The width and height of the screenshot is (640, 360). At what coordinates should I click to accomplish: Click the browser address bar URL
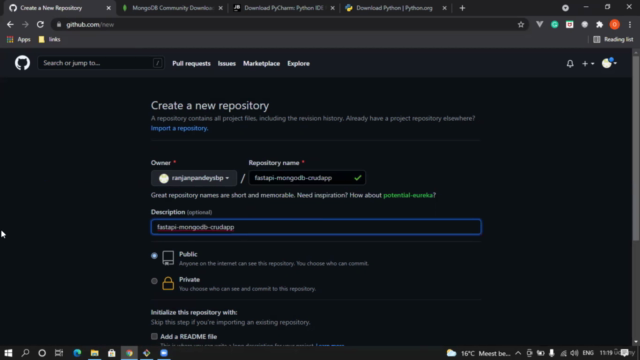[x=90, y=24]
